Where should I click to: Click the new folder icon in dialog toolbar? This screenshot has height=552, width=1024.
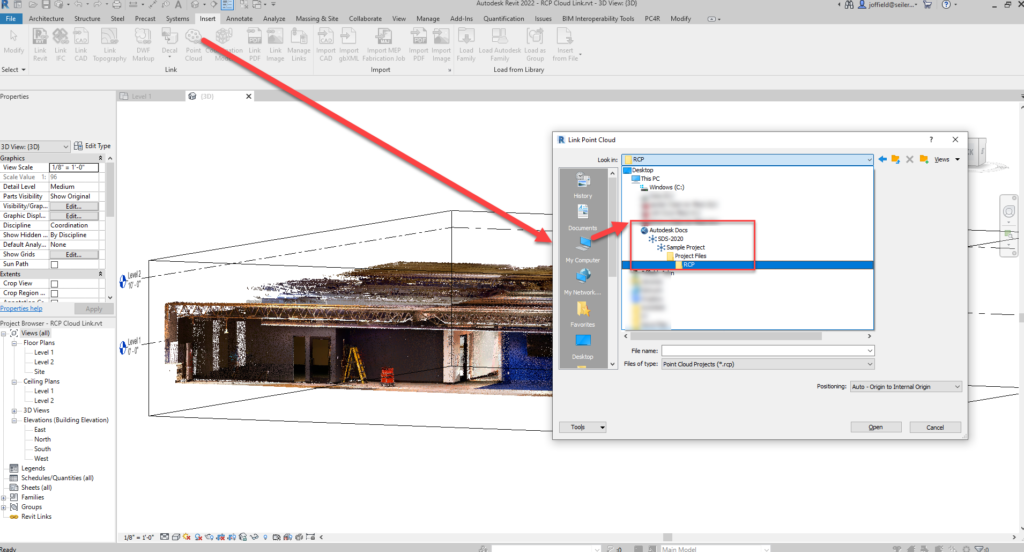[923, 159]
